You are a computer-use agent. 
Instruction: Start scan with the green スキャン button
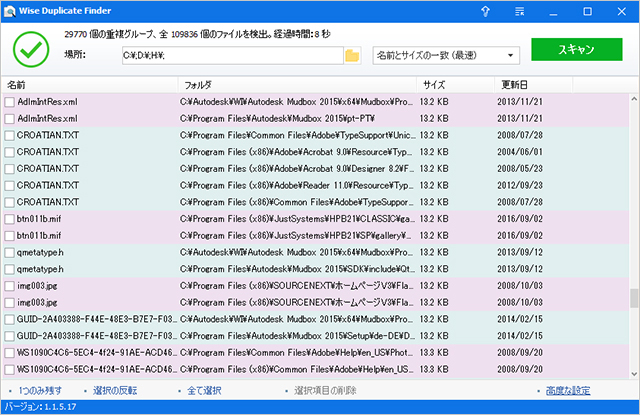577,49
